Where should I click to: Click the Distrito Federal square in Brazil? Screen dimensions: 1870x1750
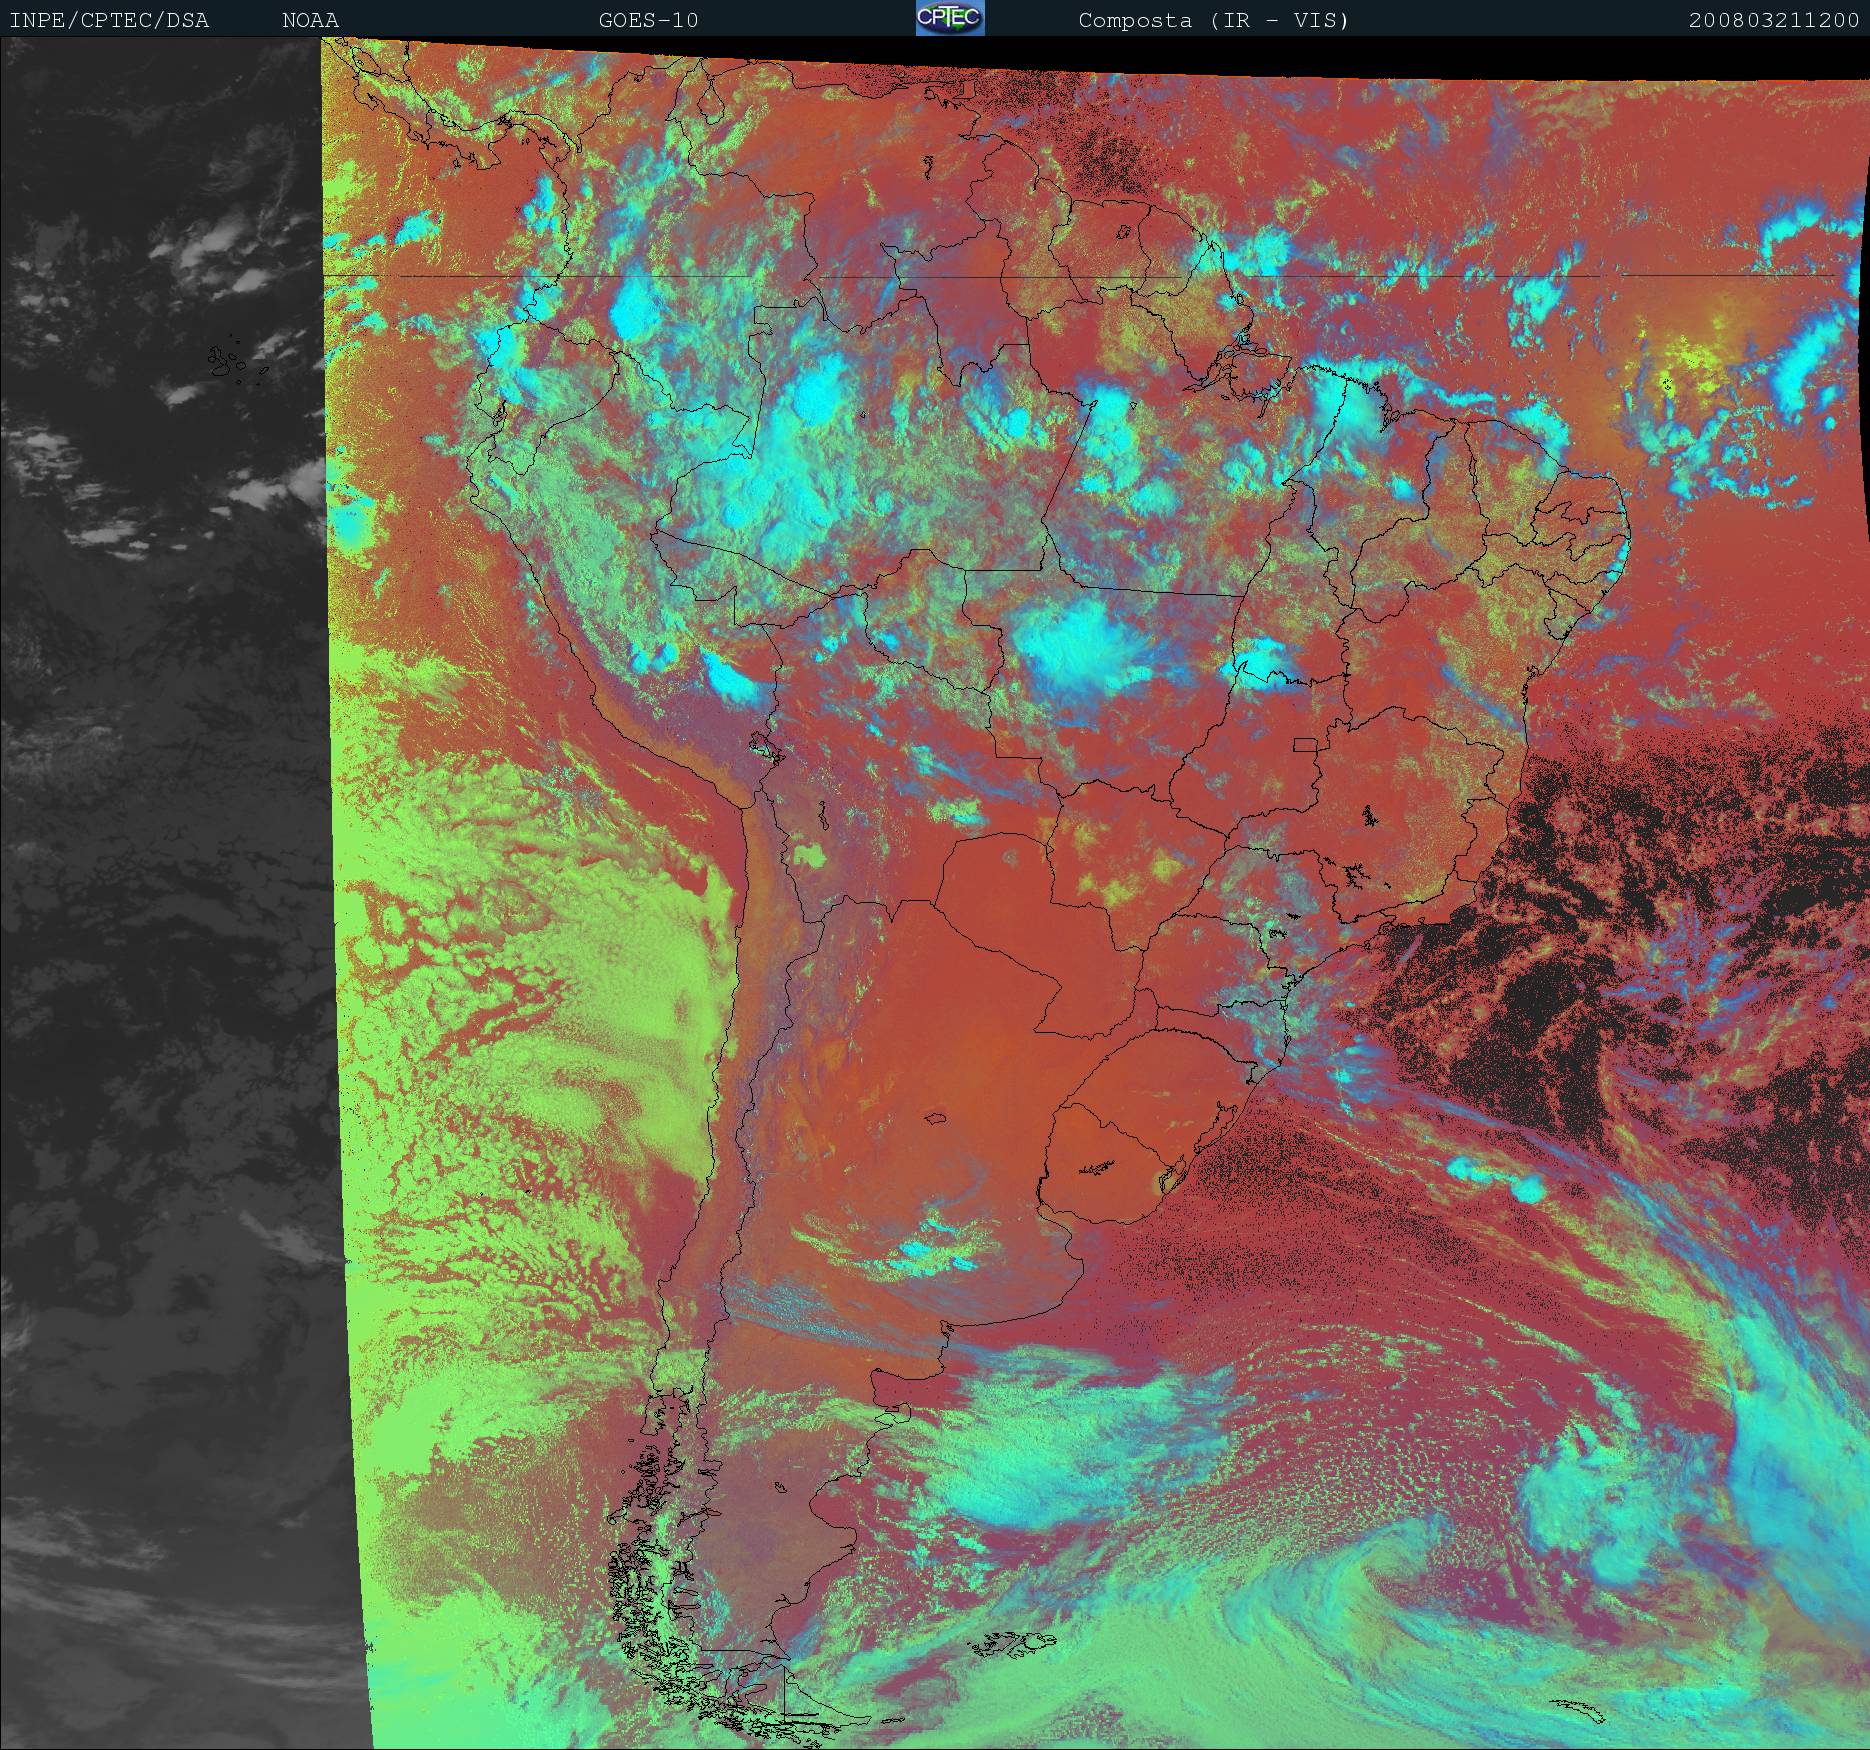1304,744
